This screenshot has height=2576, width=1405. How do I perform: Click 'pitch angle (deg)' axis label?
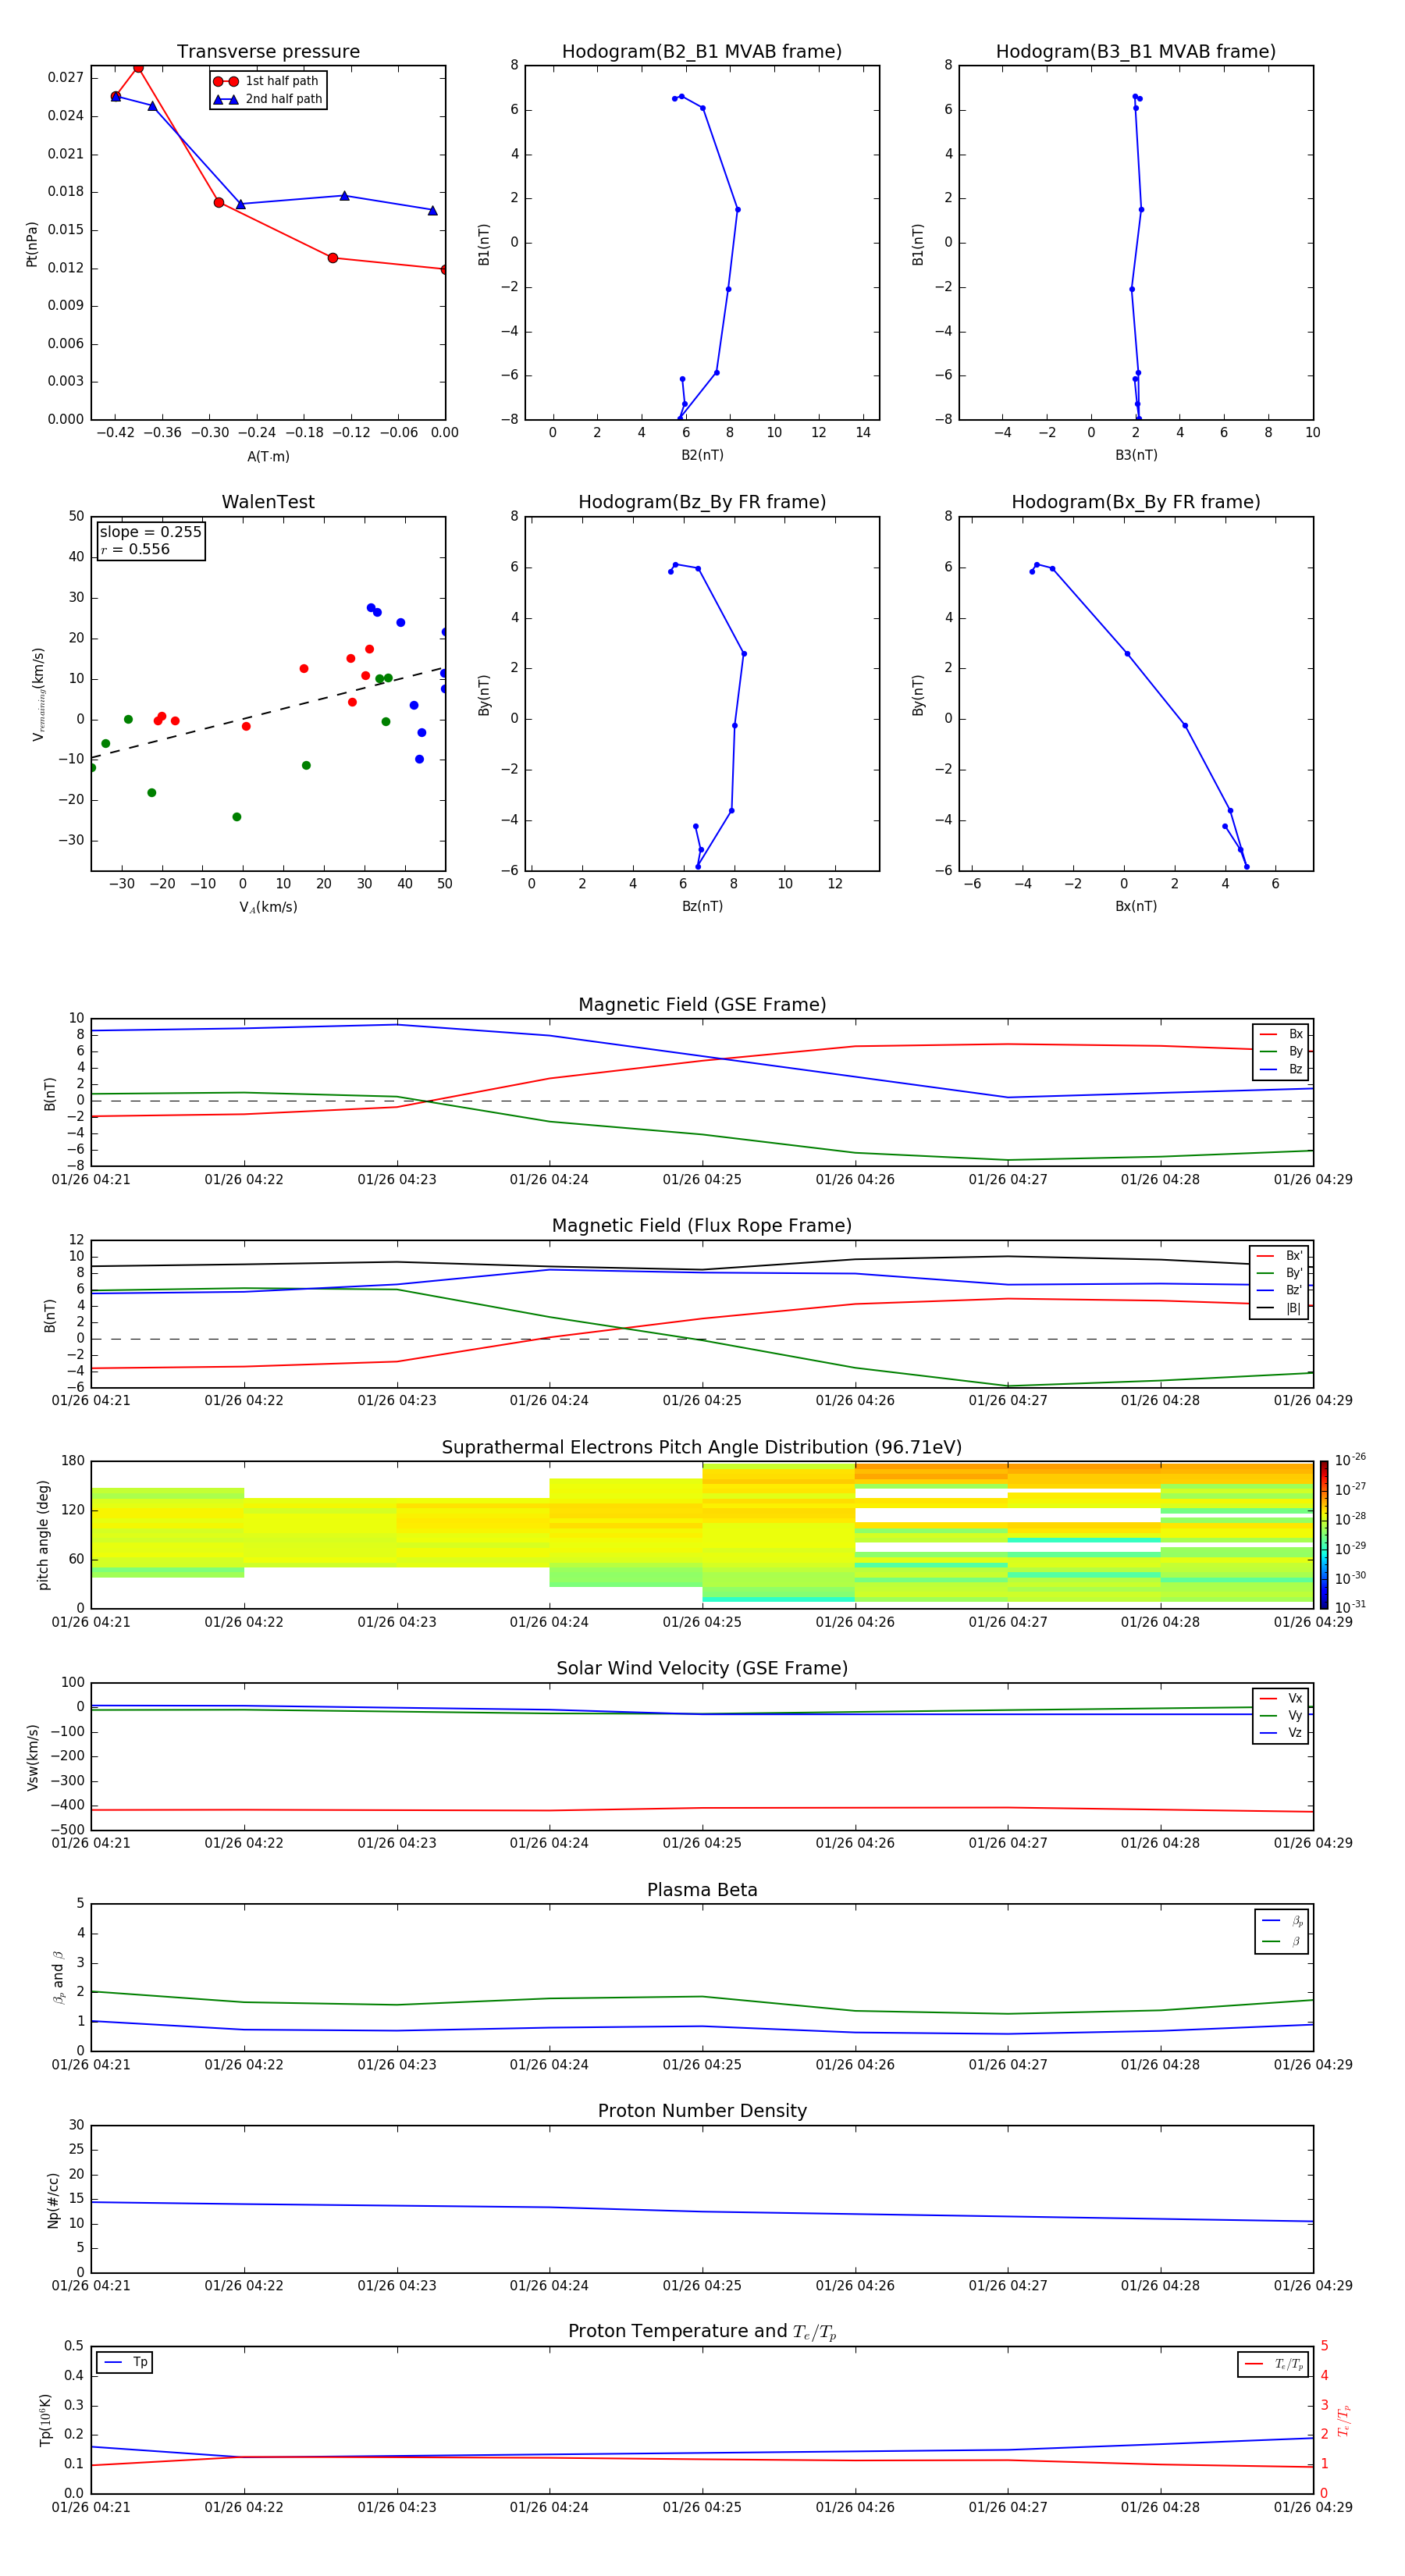pos(43,1535)
